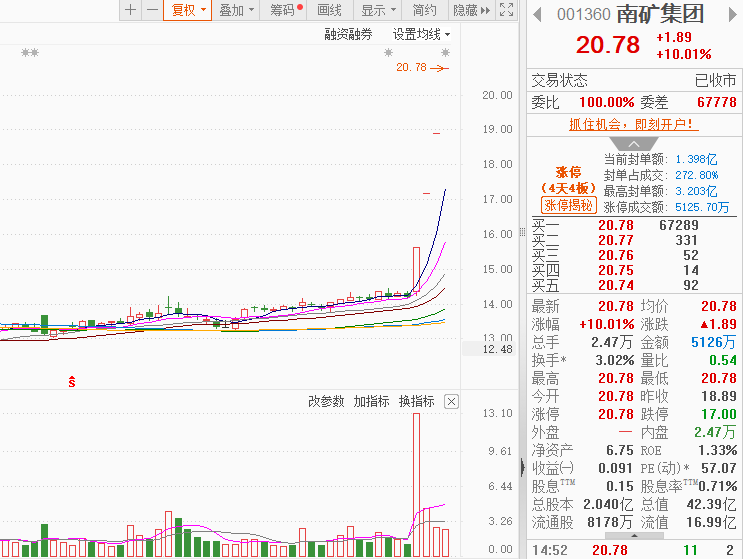The height and width of the screenshot is (559, 743).
Task: Go to previous stock arrow
Action: (537, 15)
